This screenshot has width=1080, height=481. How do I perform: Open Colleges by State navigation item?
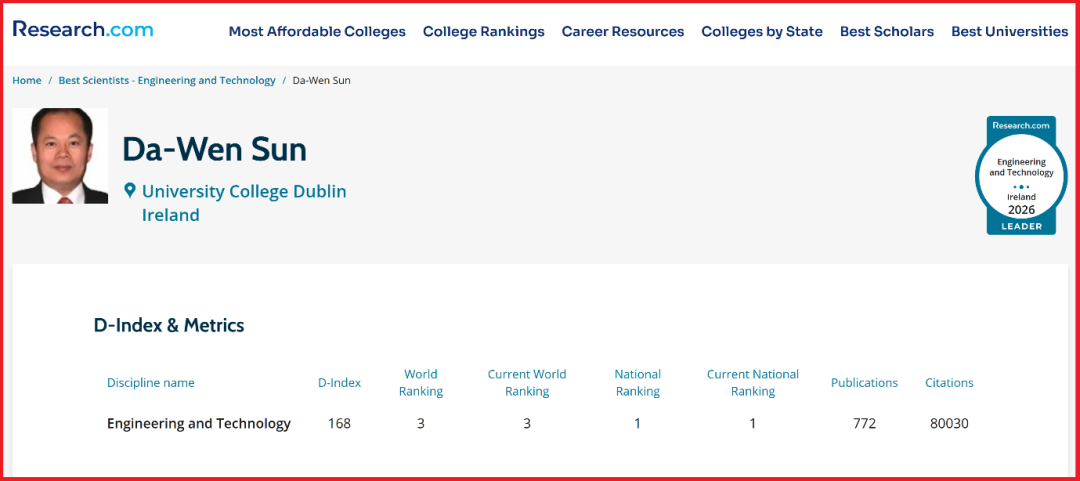coord(762,32)
